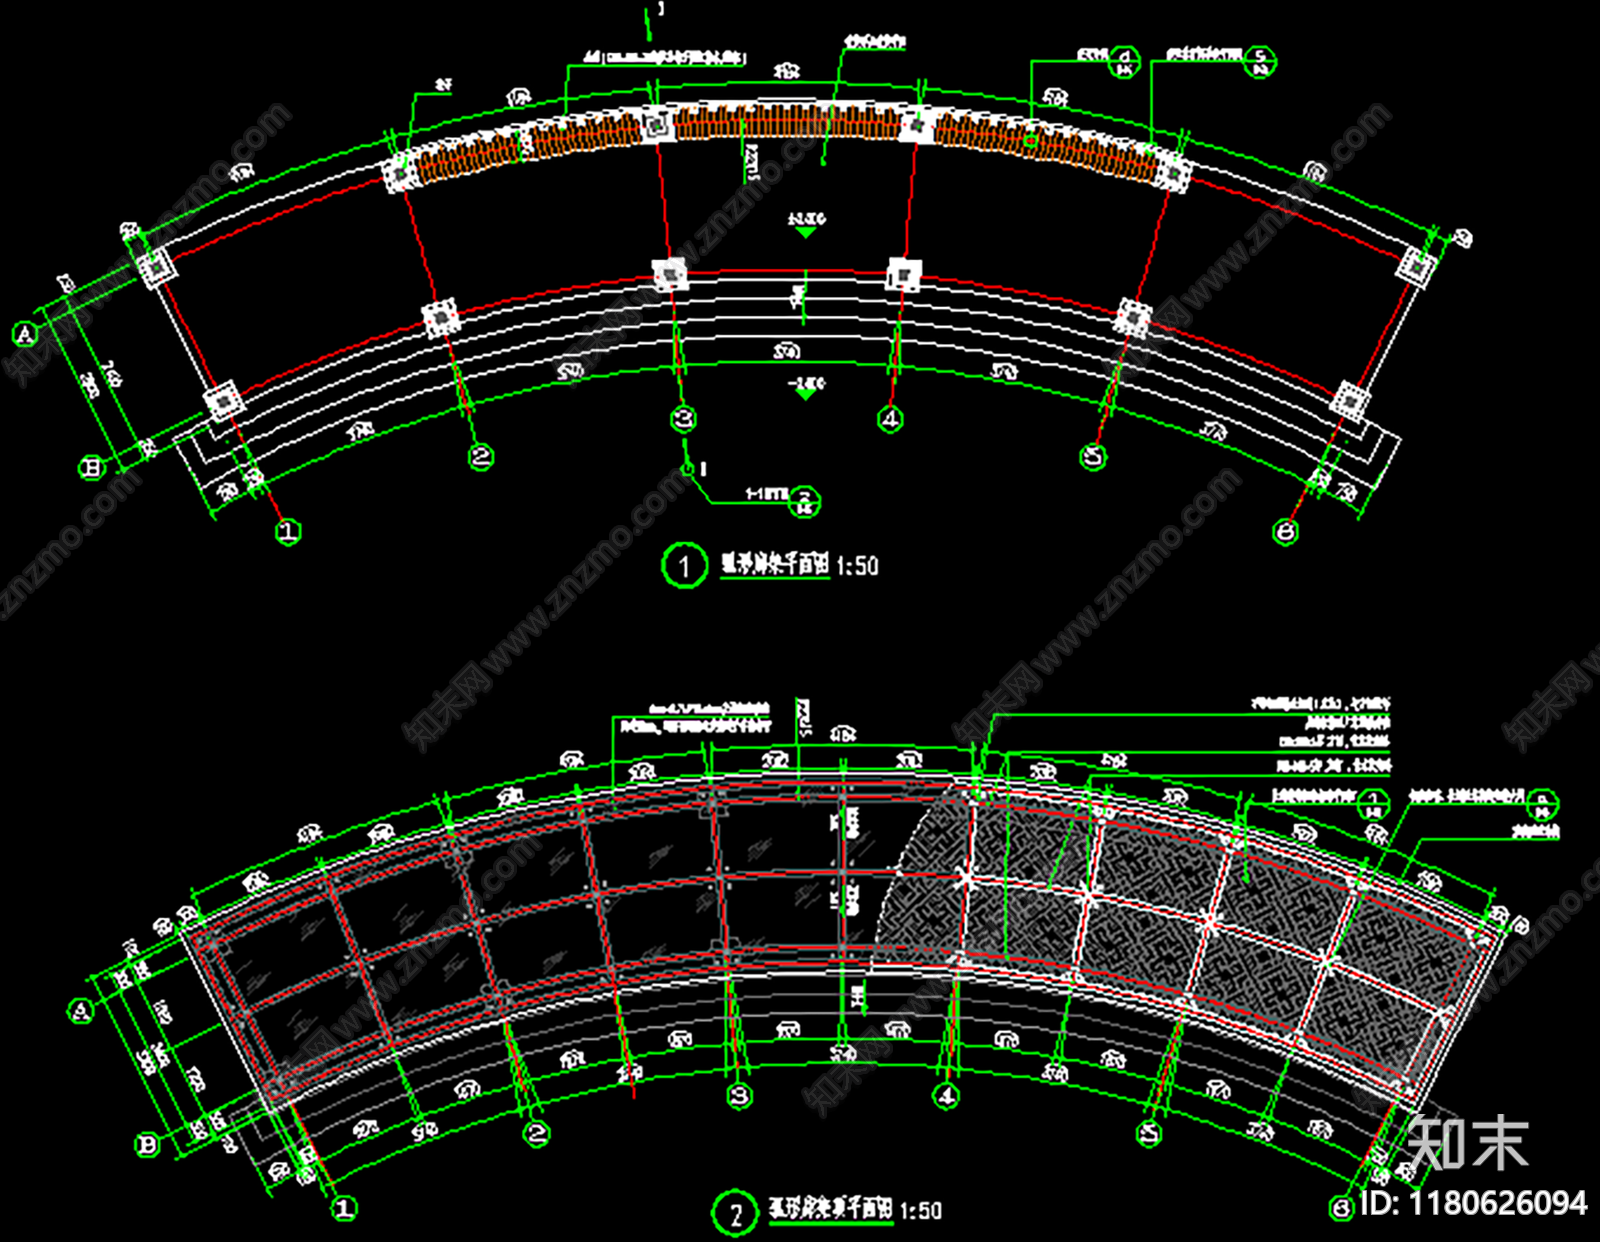
Task: Select column at axis B and grid 1 in drawing 1
Action: click(x=223, y=401)
